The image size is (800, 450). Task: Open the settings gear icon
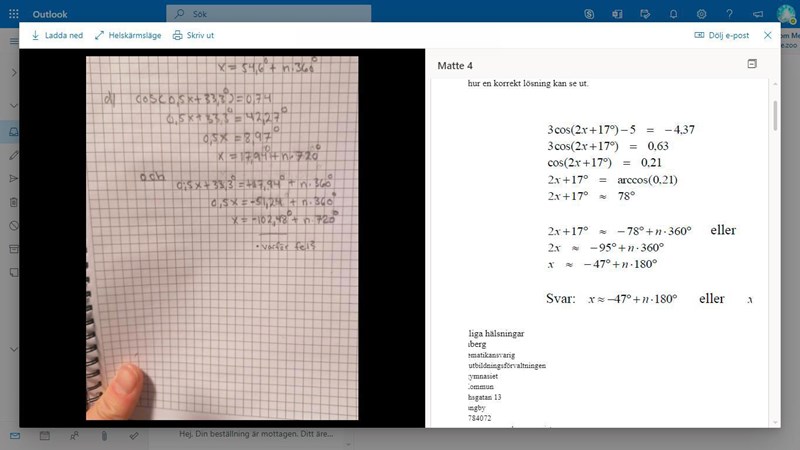[701, 14]
